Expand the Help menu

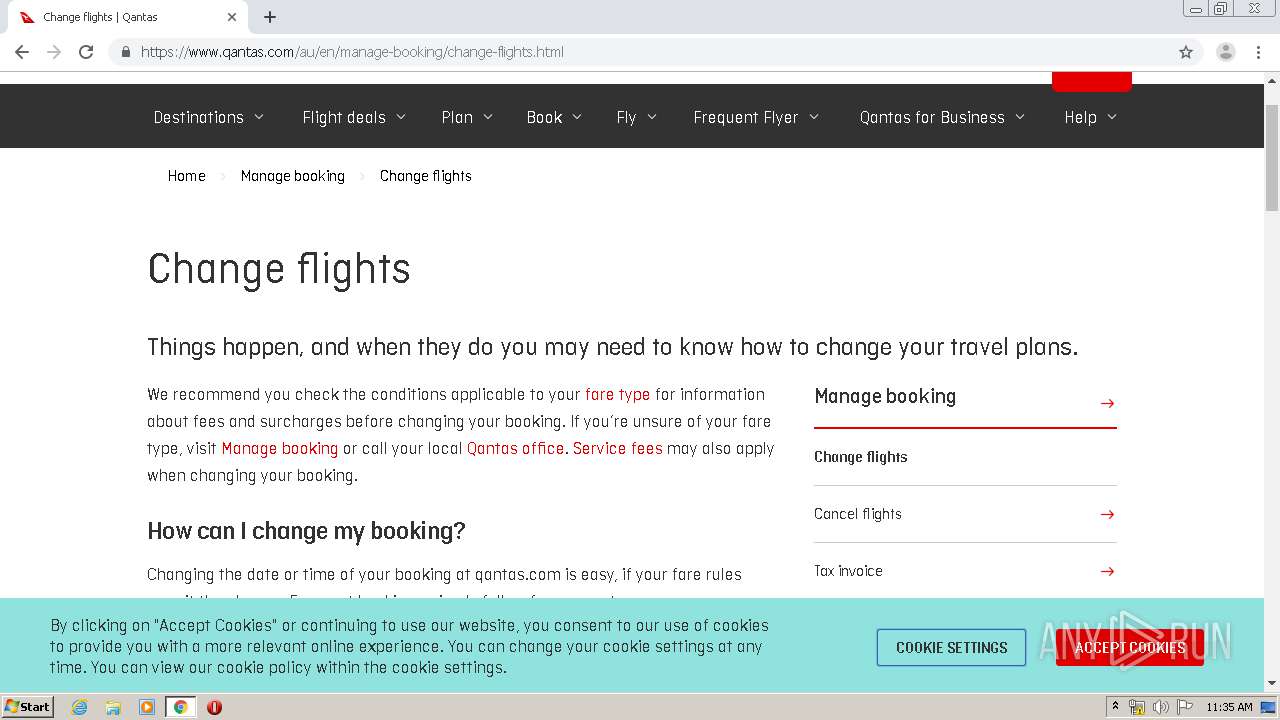1090,117
